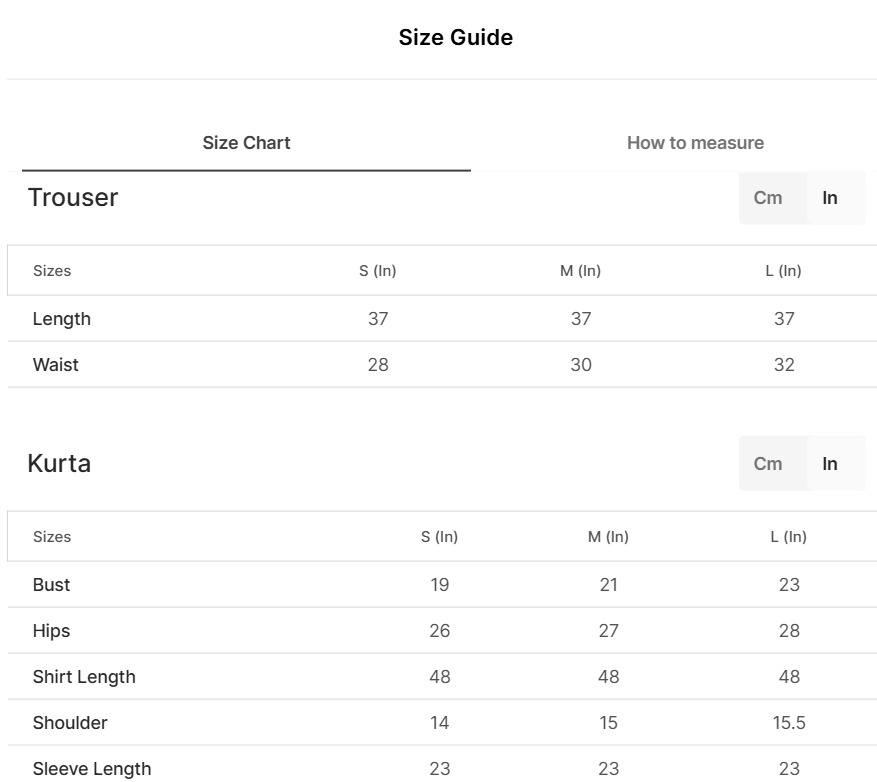Viewport: 877px width, 782px height.
Task: Click the Trouser S (In) column header
Action: [x=378, y=271]
